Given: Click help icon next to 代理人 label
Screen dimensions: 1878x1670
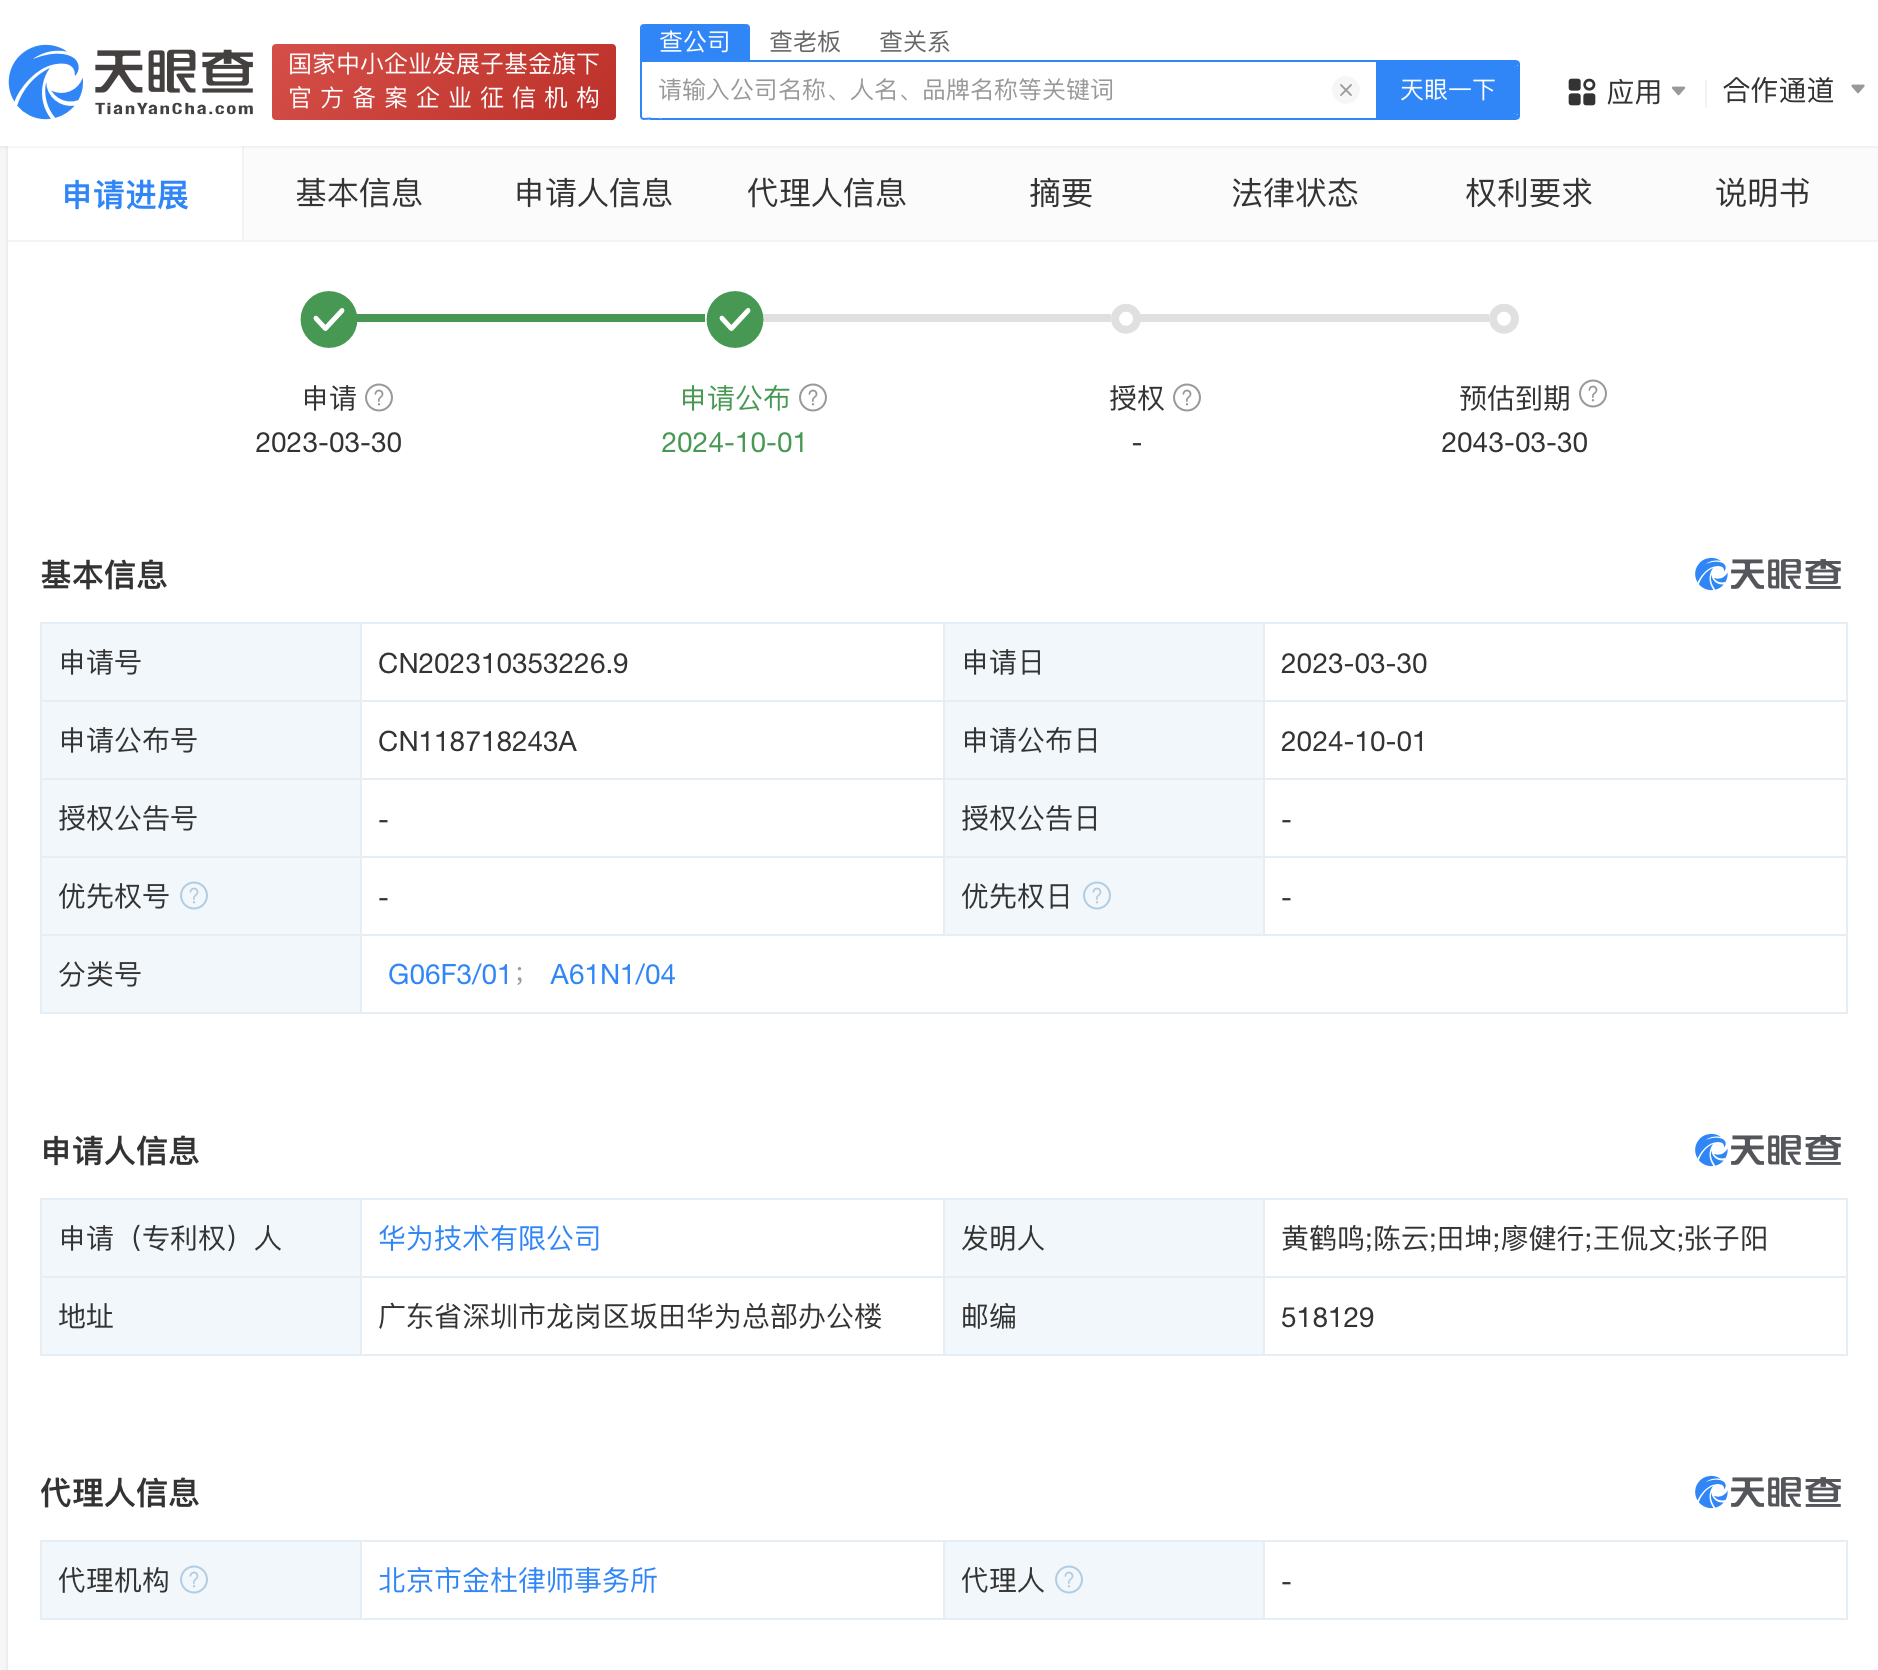Looking at the screenshot, I should (1070, 1580).
